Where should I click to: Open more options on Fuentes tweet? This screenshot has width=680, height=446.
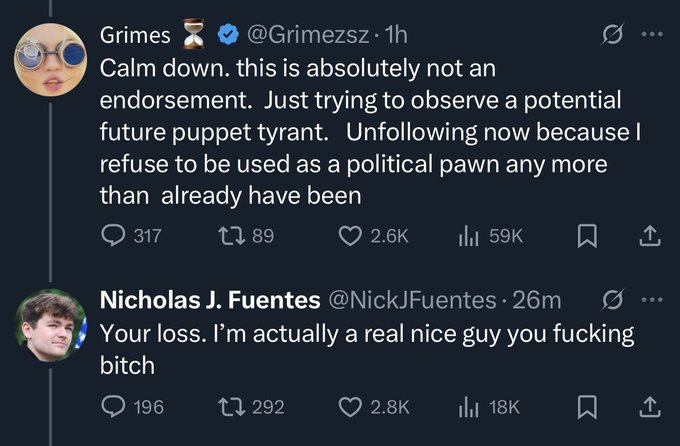pos(651,299)
